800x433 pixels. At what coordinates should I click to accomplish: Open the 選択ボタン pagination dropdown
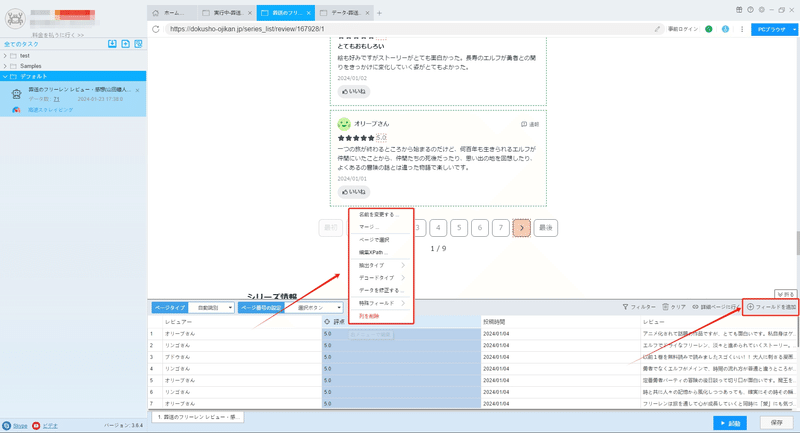click(x=314, y=308)
